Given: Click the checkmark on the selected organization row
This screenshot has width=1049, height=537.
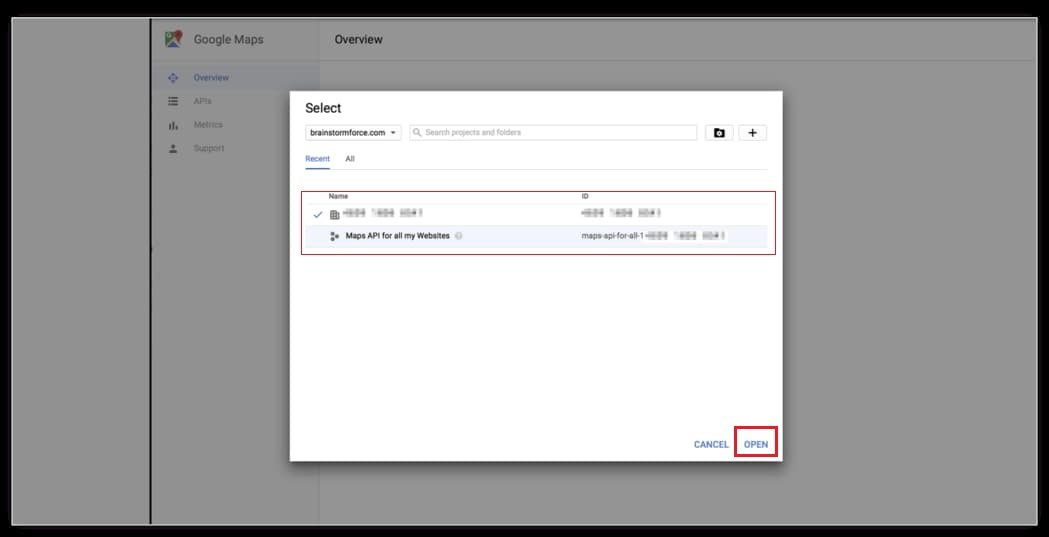Looking at the screenshot, I should (318, 215).
